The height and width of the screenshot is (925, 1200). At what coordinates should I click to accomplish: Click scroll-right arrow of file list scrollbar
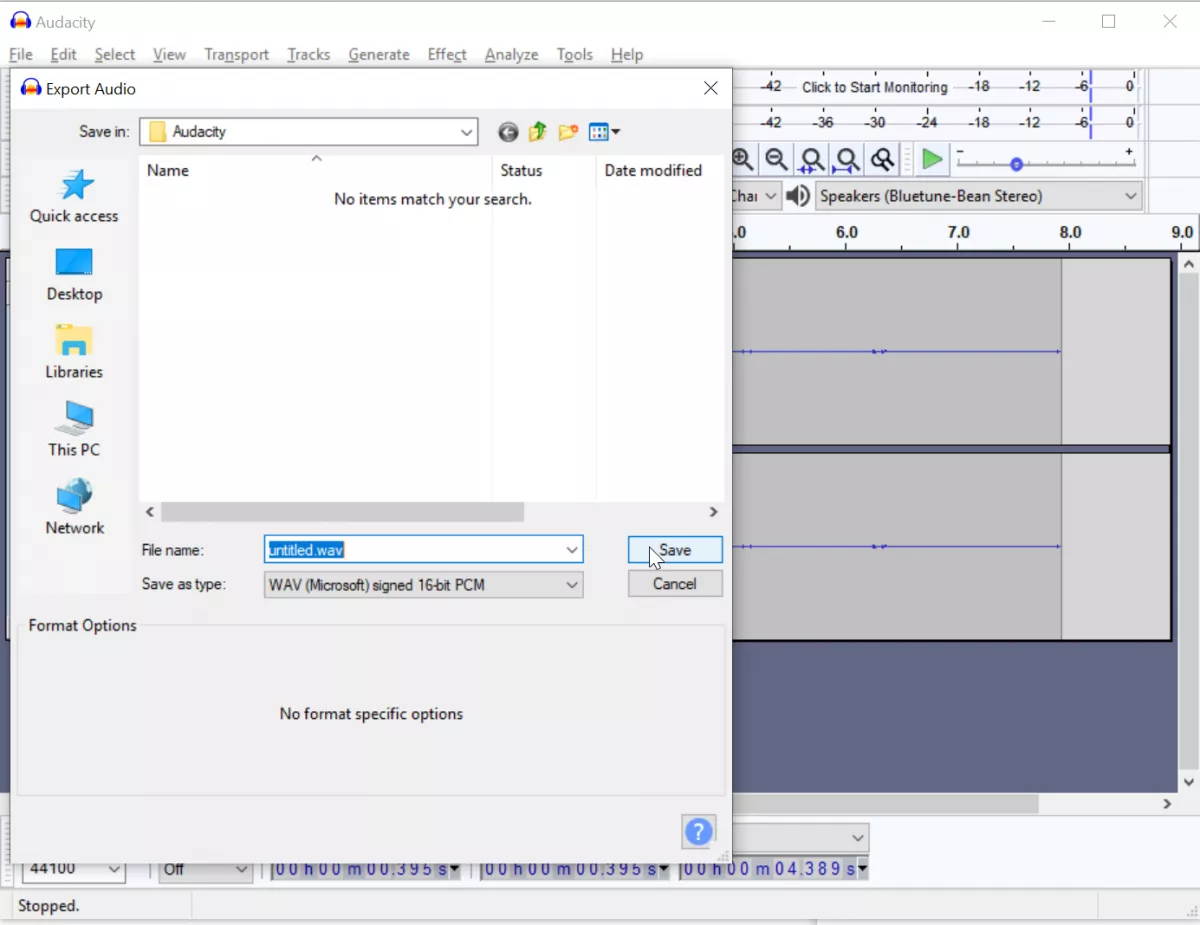pos(713,512)
